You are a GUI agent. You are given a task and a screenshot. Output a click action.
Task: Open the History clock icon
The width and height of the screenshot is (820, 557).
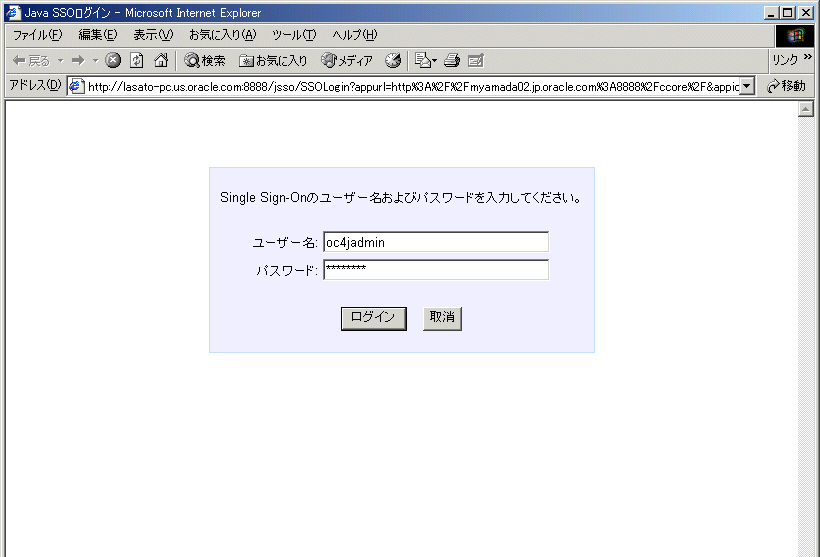tap(393, 61)
